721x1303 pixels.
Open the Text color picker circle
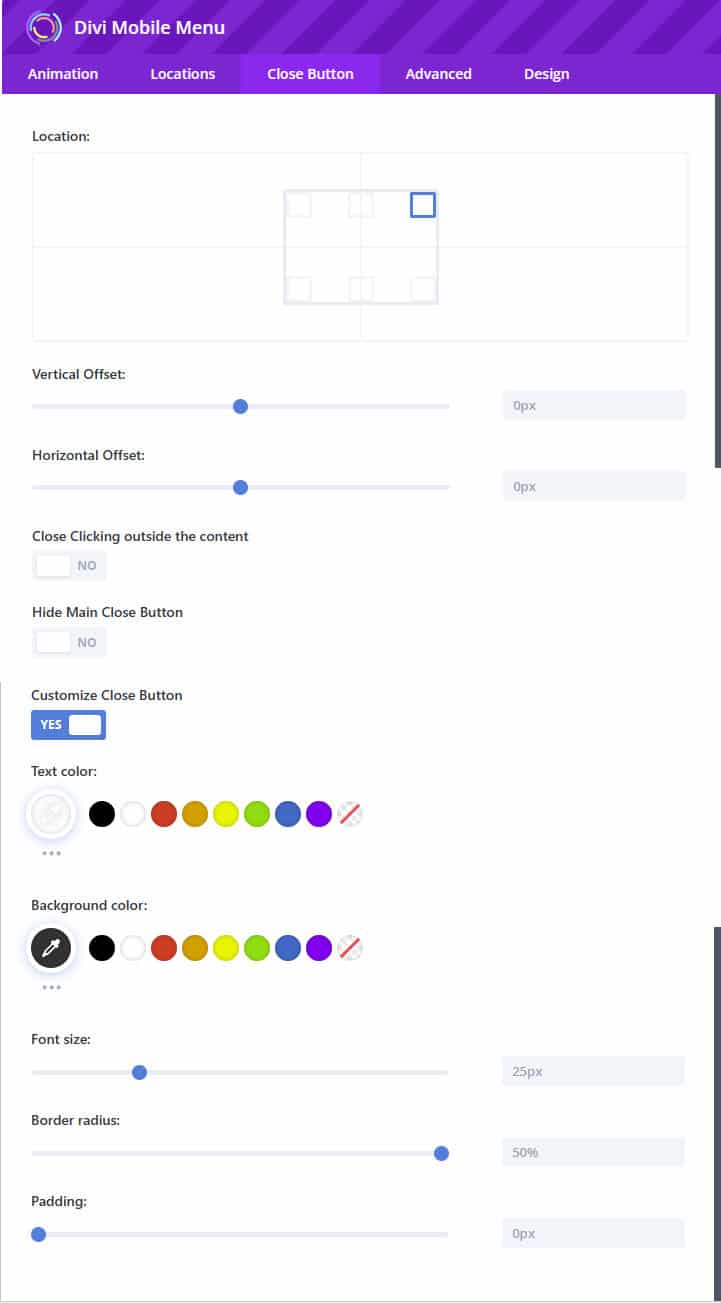(x=51, y=814)
